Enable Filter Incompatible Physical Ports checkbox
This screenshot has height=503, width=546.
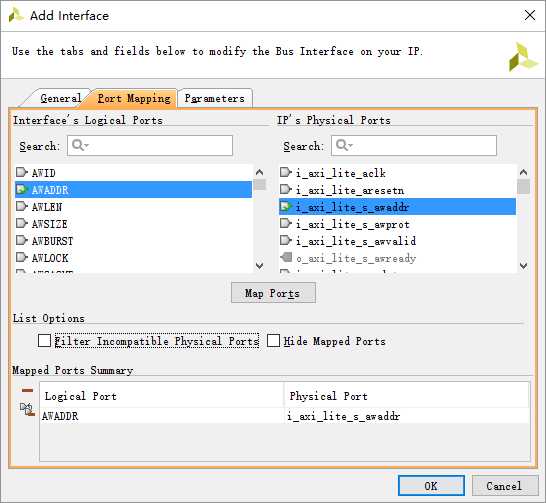[x=44, y=341]
